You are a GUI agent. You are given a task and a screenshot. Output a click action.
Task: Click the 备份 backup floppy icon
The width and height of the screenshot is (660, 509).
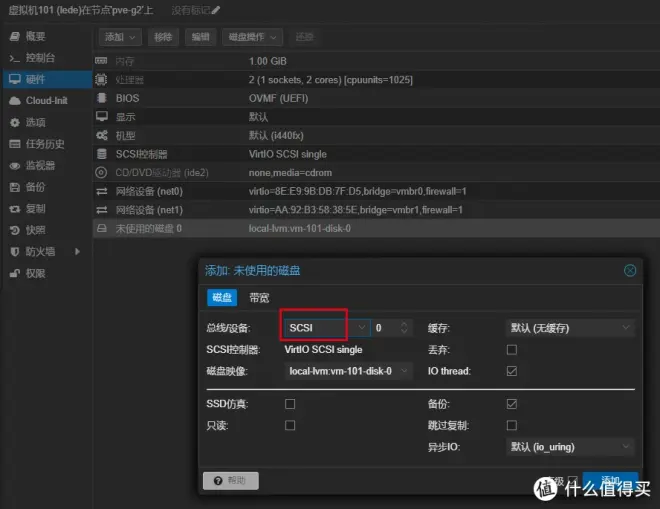(x=15, y=187)
